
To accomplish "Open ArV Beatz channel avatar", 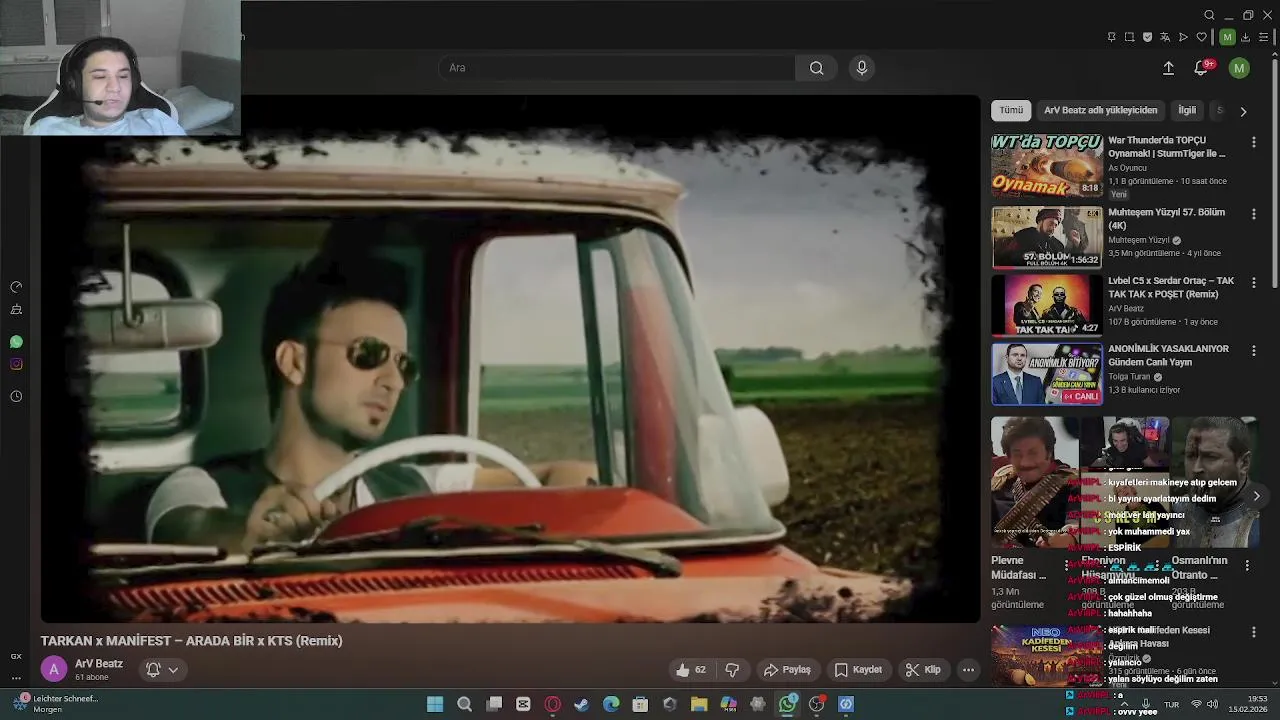I will click(54, 670).
